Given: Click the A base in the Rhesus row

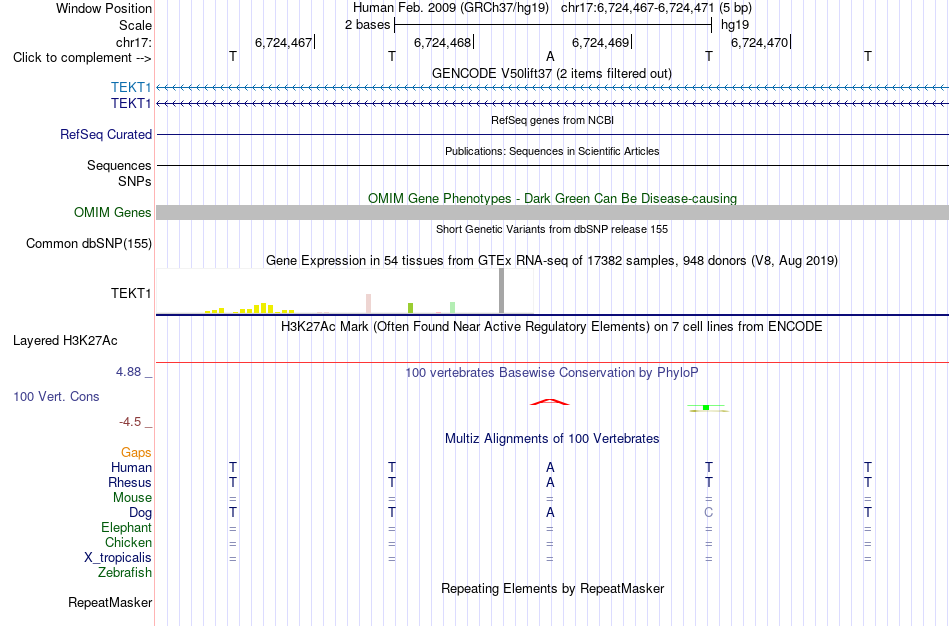Looking at the screenshot, I should coord(550,482).
